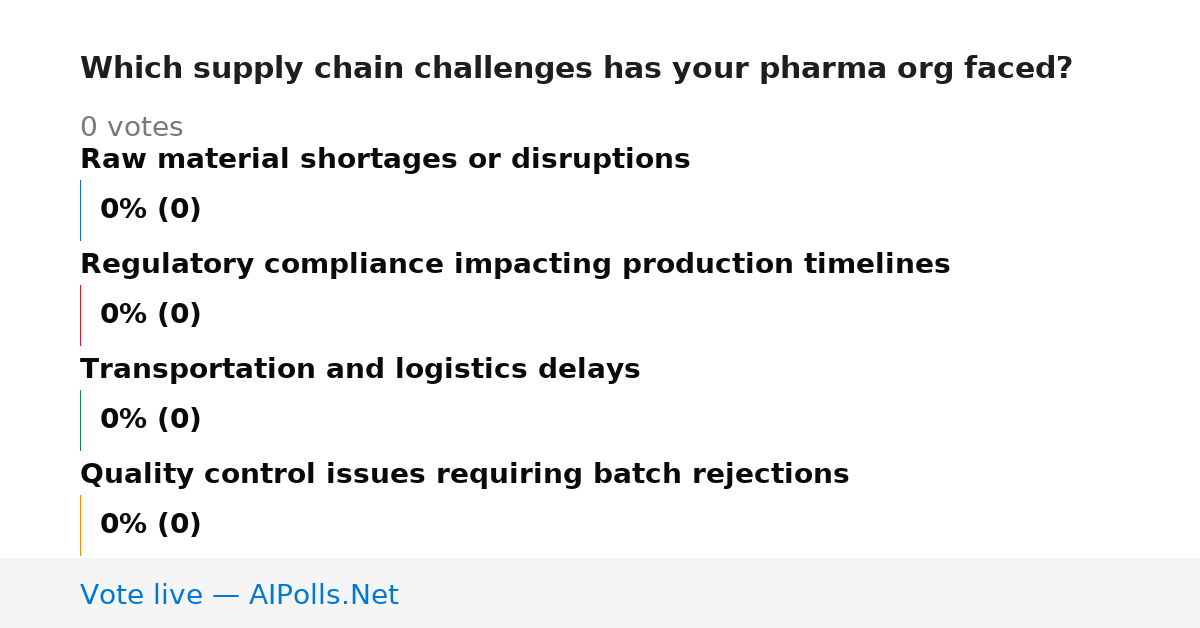Choose Regulatory compliance impacting production timelines option
The image size is (1200, 628).
pyautogui.click(x=515, y=265)
